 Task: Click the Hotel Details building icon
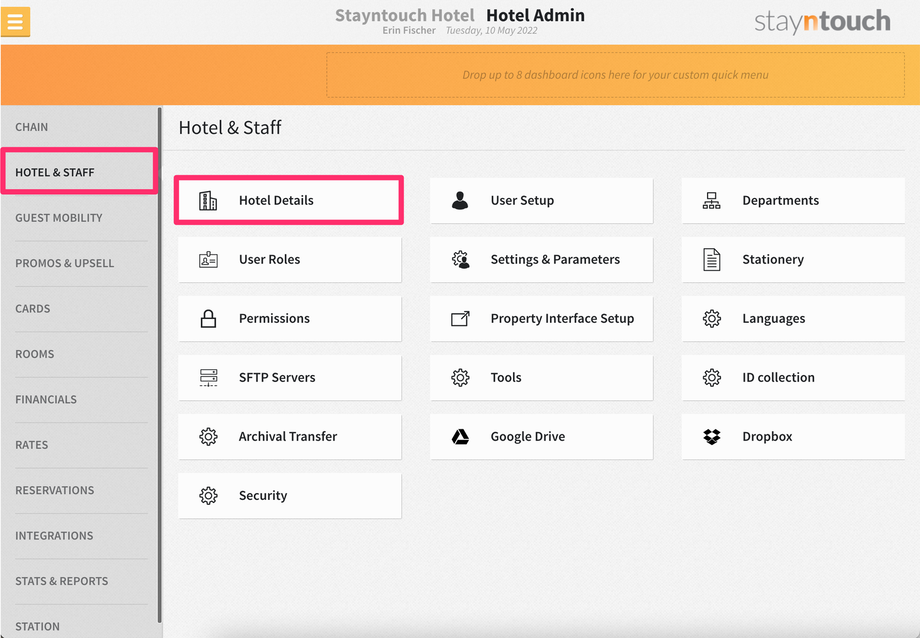208,201
